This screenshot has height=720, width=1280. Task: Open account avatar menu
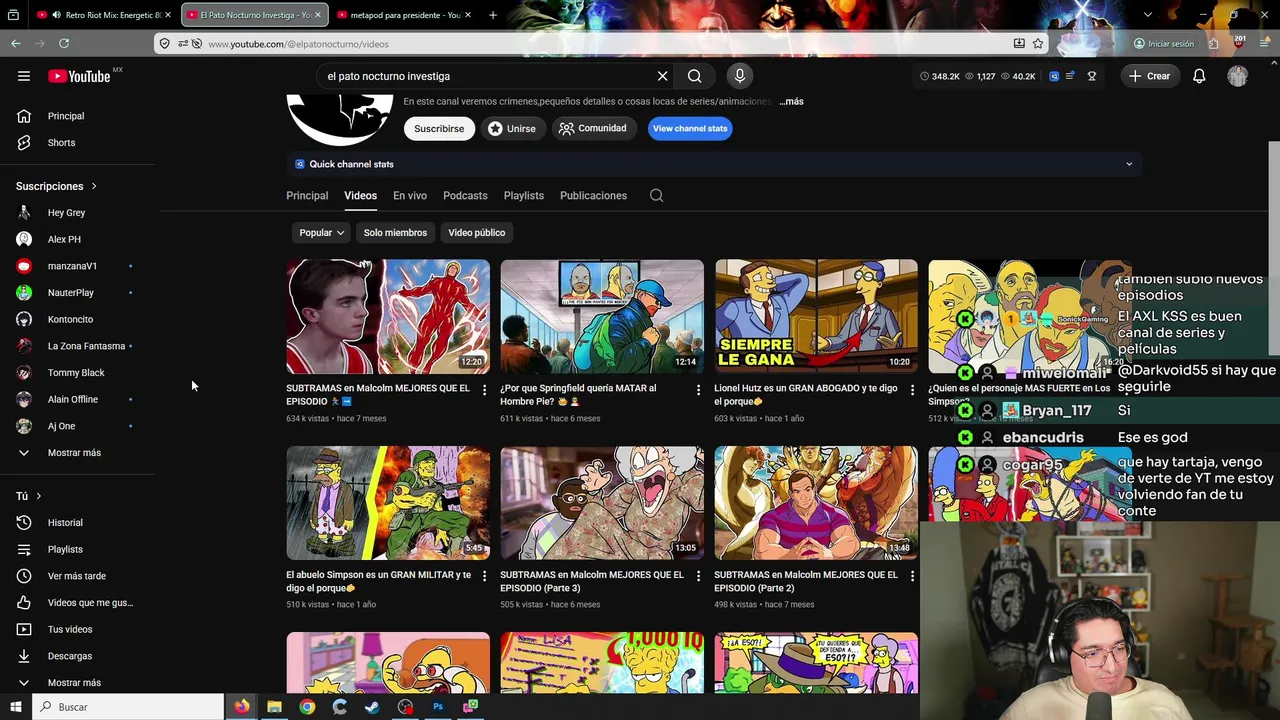(1238, 76)
